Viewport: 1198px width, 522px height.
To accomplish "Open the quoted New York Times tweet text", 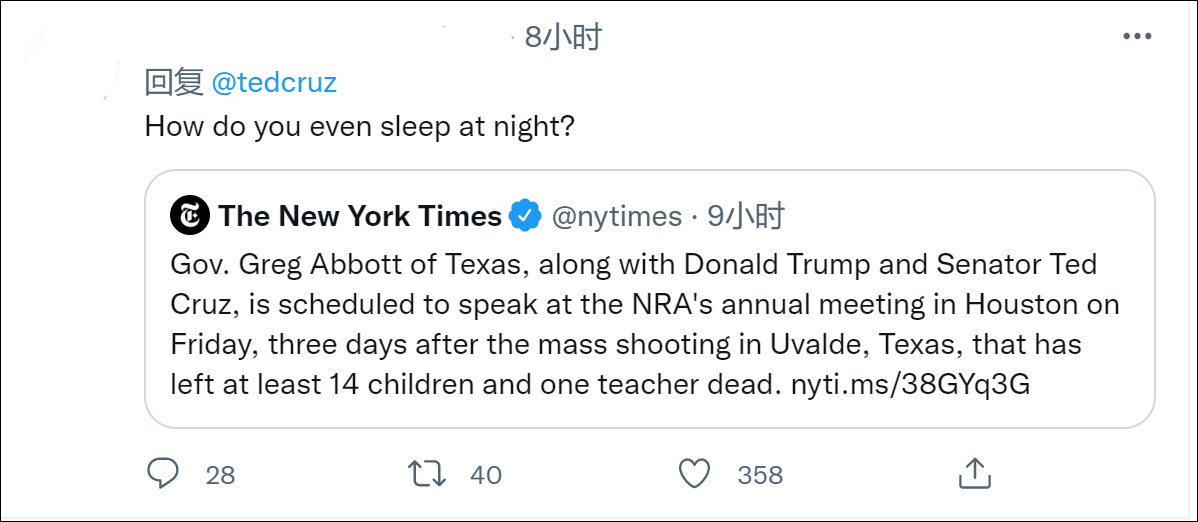I will click(640, 325).
